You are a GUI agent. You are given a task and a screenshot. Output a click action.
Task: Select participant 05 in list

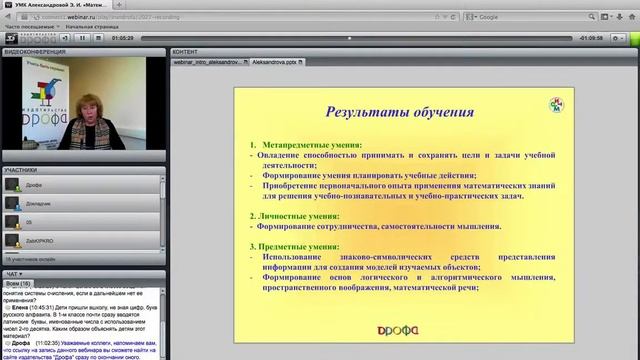pyautogui.click(x=81, y=222)
